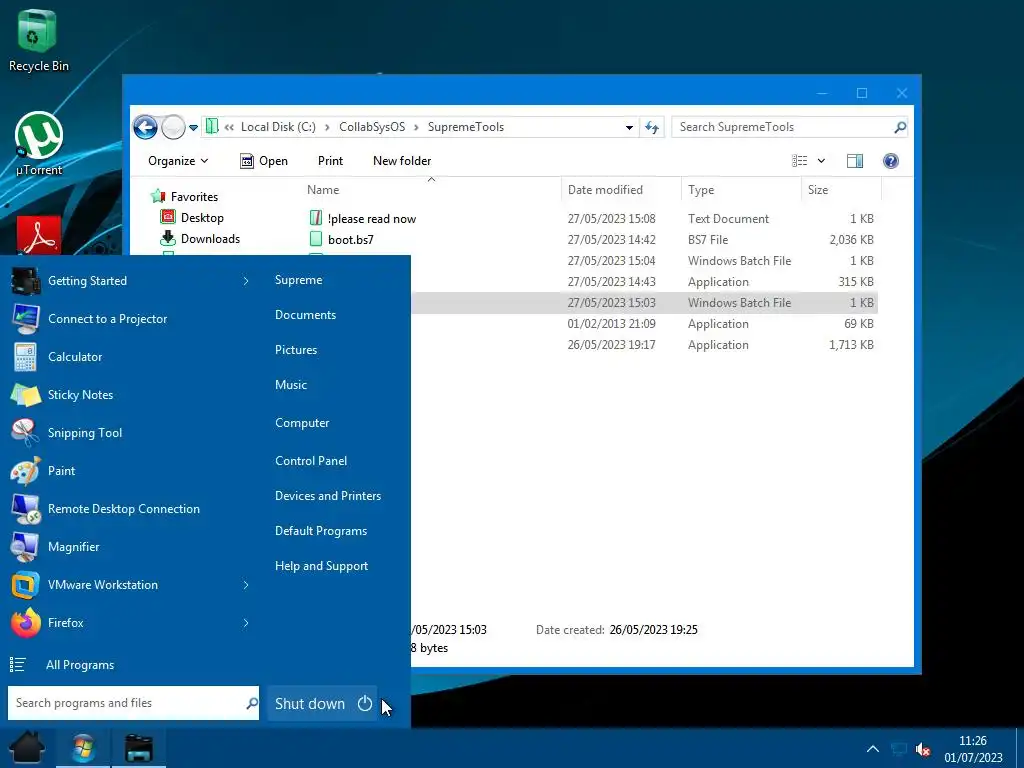Click the Explorer back arrow button

[146, 127]
